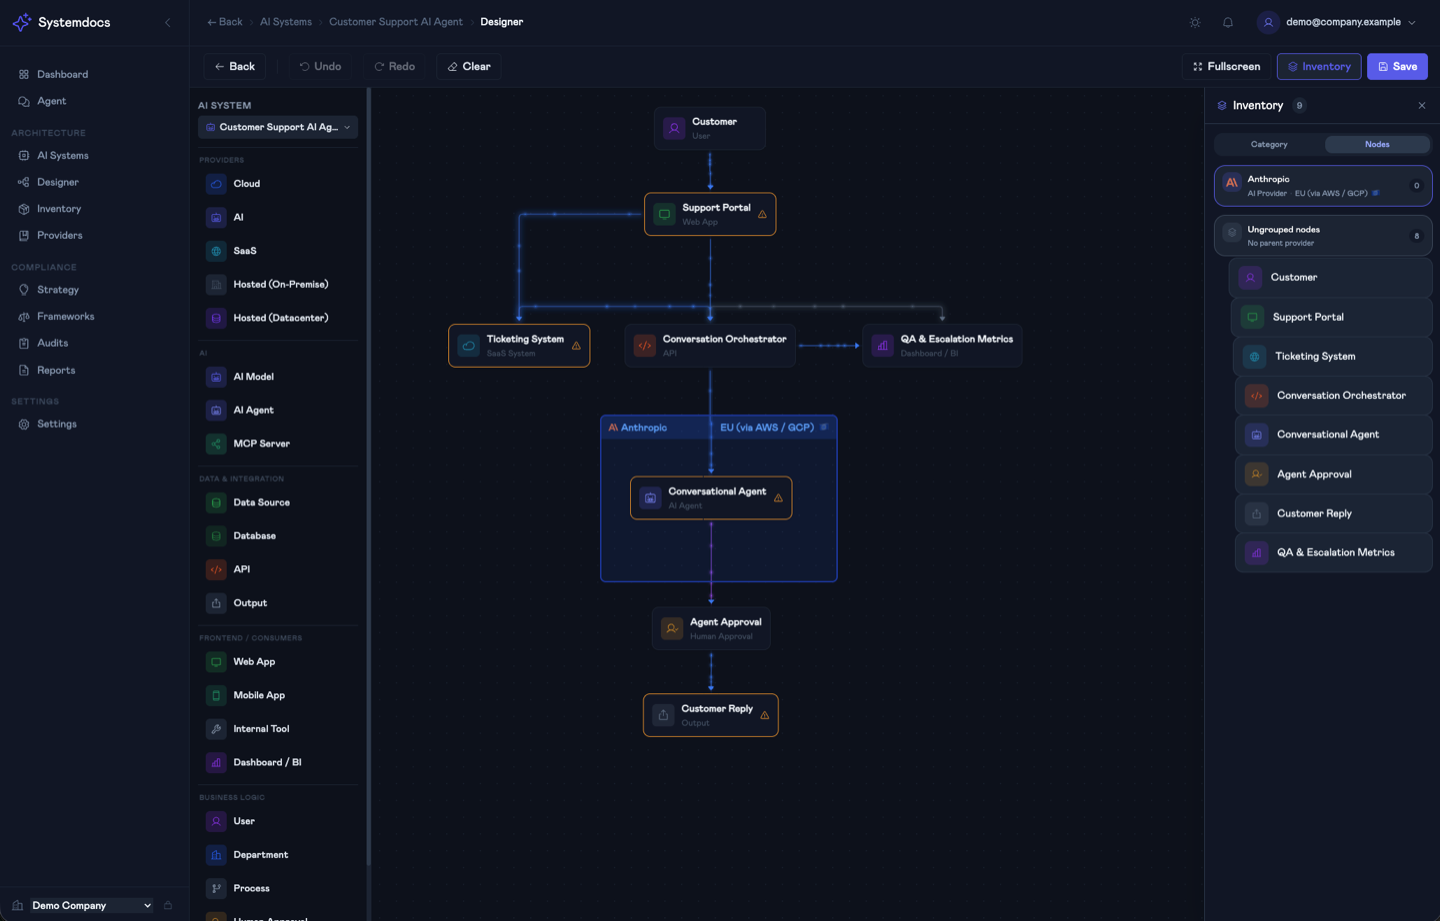Click the Customer Reply warning icon
The height and width of the screenshot is (921, 1440).
click(x=765, y=715)
